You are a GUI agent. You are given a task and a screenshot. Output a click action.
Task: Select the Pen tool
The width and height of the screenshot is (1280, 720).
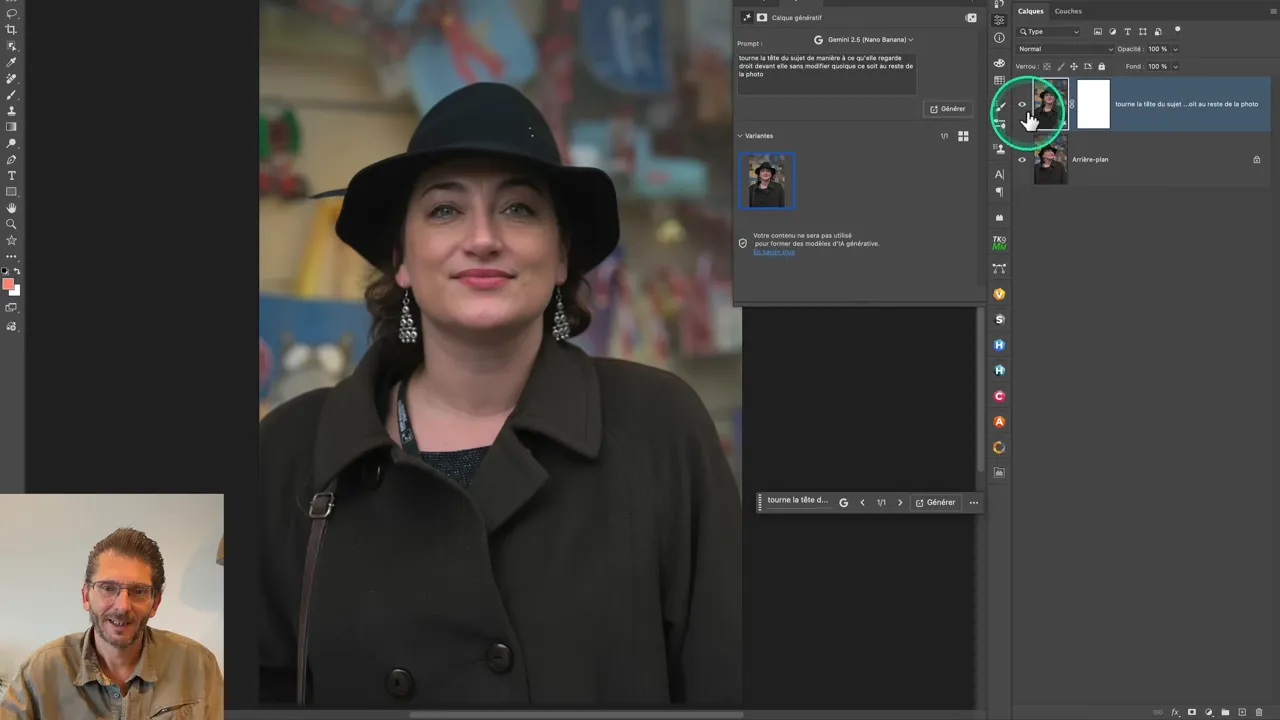coord(12,160)
